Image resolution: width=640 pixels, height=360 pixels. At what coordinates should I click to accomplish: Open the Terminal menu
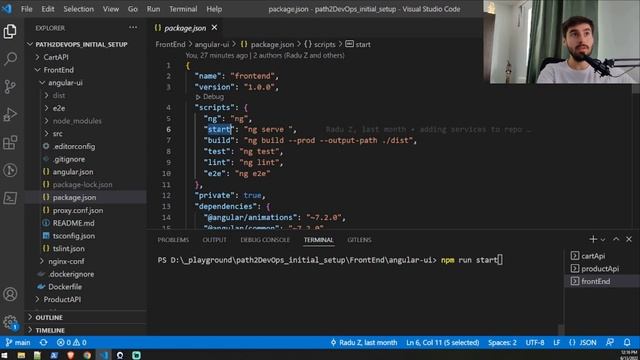(x=183, y=9)
